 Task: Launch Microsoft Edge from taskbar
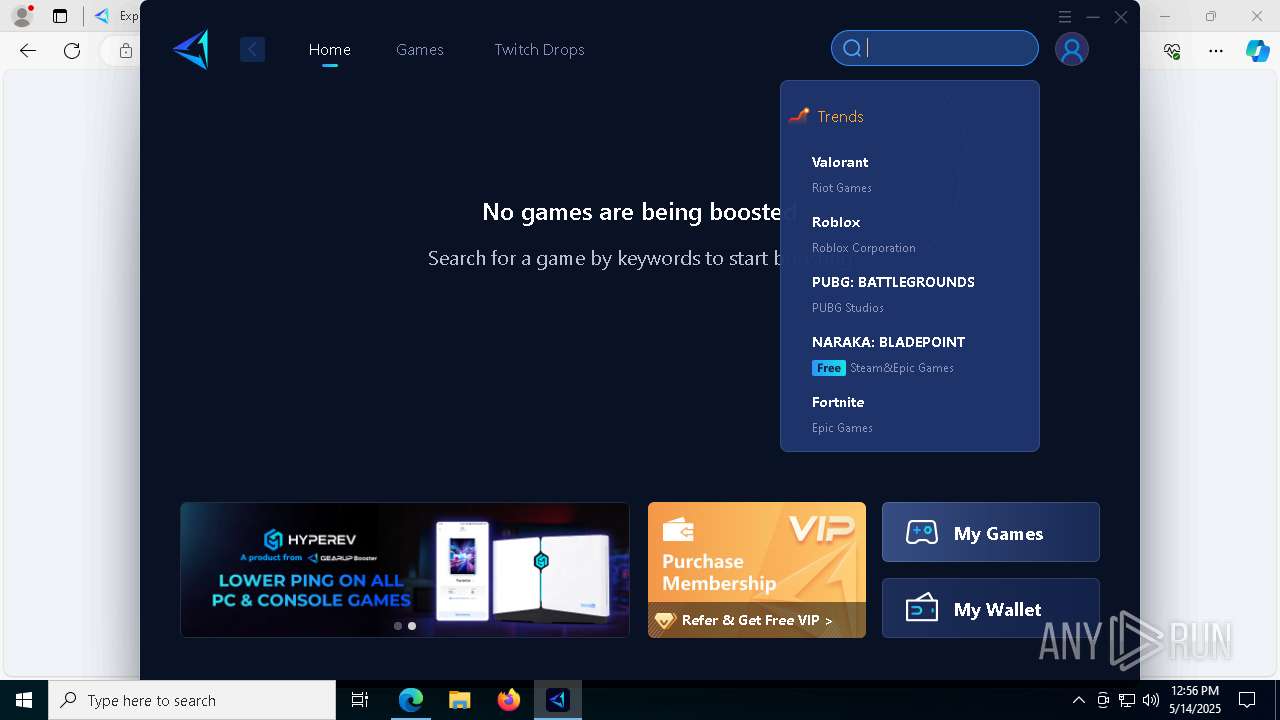[411, 700]
